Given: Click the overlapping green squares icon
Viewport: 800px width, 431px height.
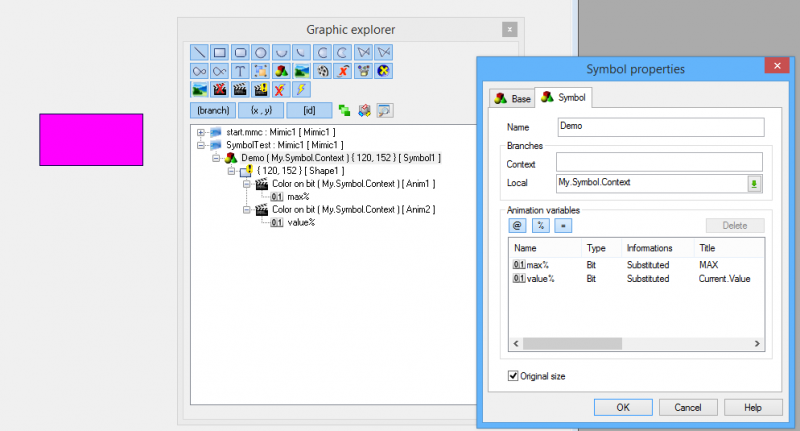Looking at the screenshot, I should (344, 110).
